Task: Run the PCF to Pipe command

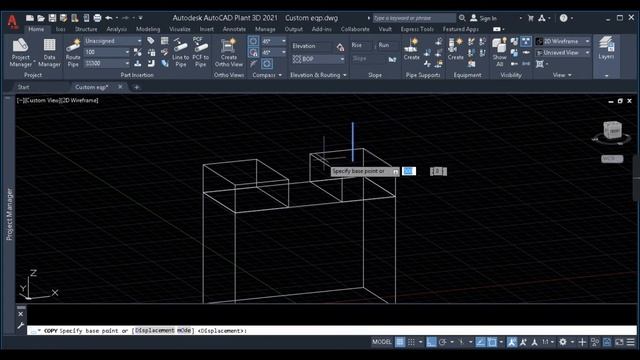Action: [x=200, y=52]
